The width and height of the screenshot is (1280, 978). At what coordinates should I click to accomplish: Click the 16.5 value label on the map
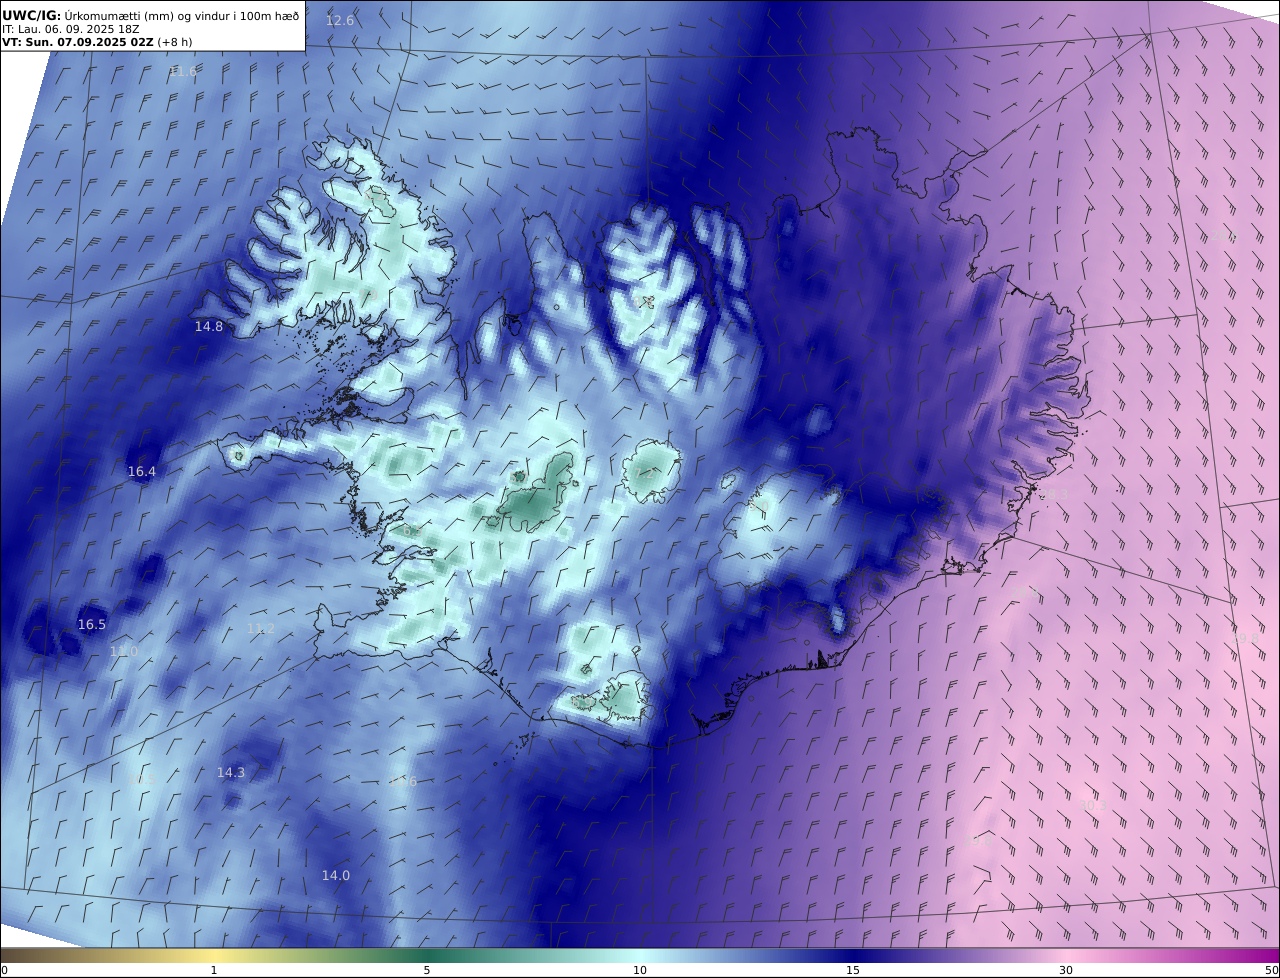(x=92, y=624)
